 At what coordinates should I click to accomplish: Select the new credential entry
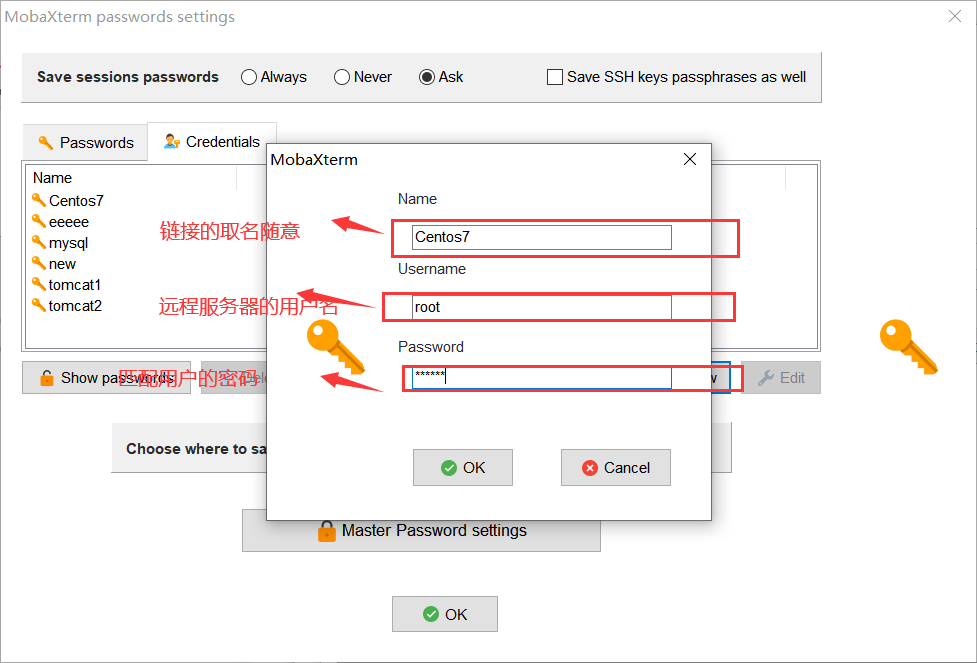(x=63, y=263)
